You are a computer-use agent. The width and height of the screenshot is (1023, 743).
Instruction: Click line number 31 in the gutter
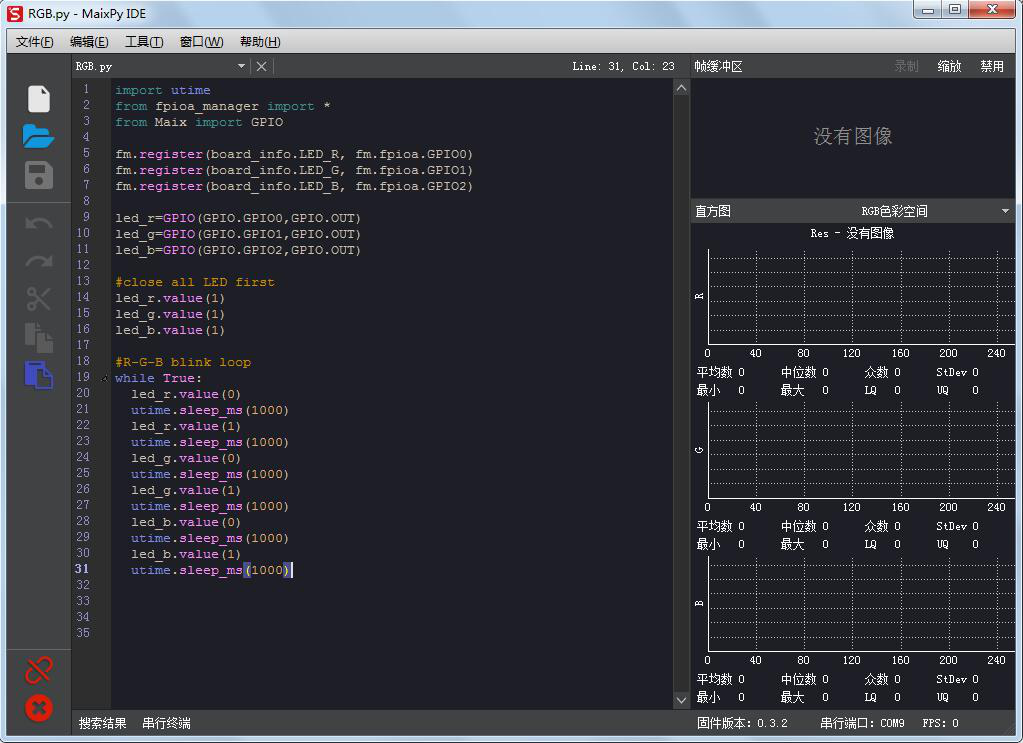tap(82, 569)
